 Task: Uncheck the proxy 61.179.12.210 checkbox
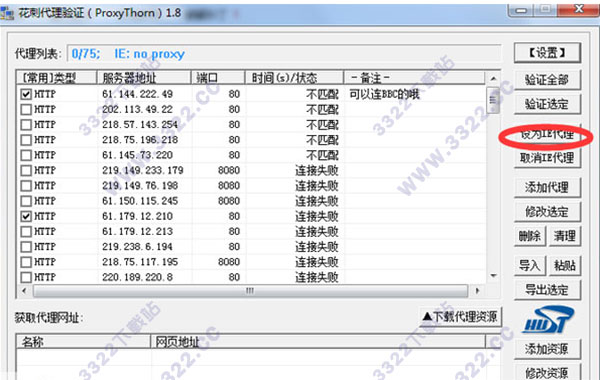(26, 216)
